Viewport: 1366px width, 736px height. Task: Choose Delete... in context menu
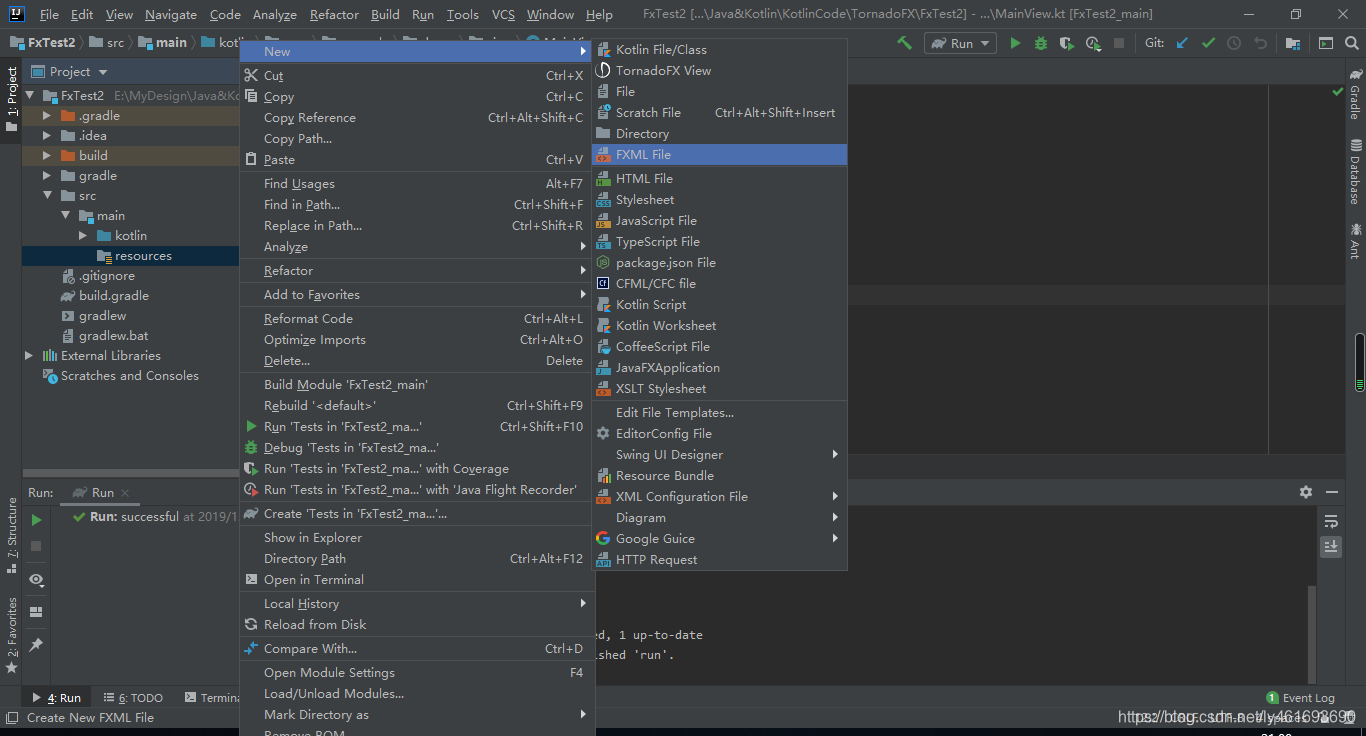click(x=416, y=360)
